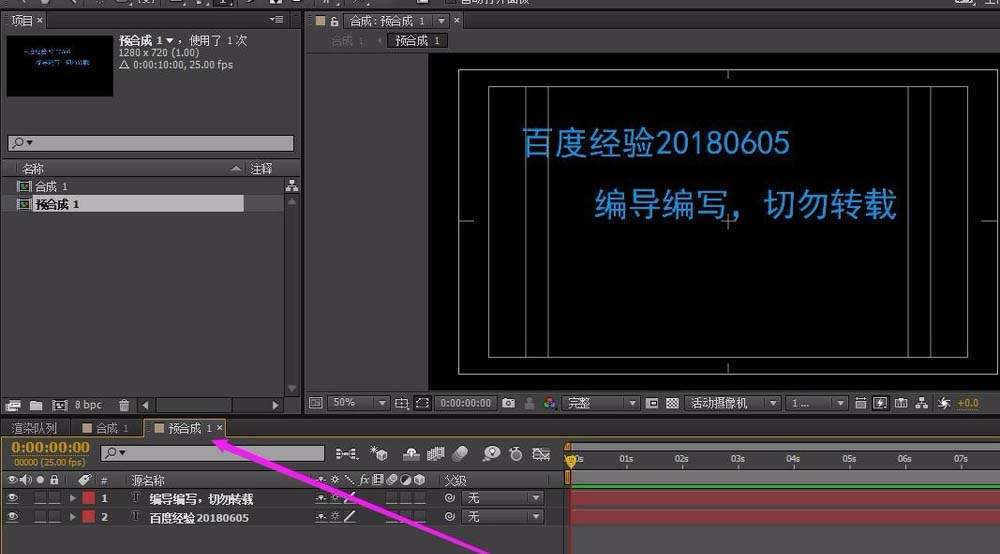Click the project panel search field
1000x554 pixels.
point(151,143)
